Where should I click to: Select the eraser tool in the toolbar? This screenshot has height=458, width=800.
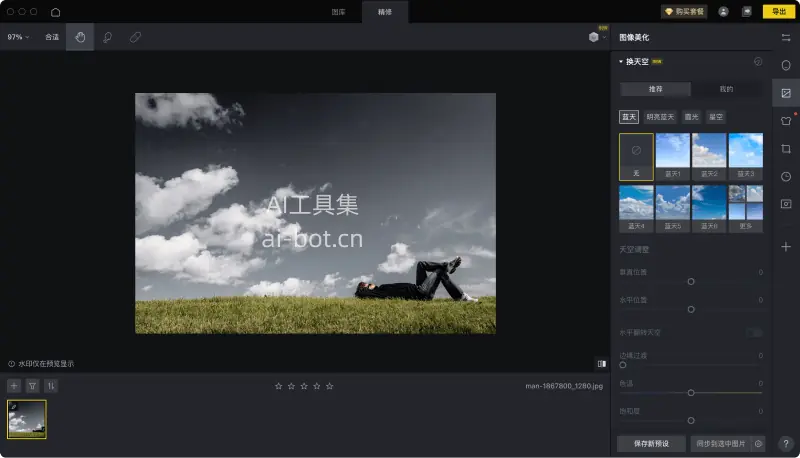click(x=135, y=37)
